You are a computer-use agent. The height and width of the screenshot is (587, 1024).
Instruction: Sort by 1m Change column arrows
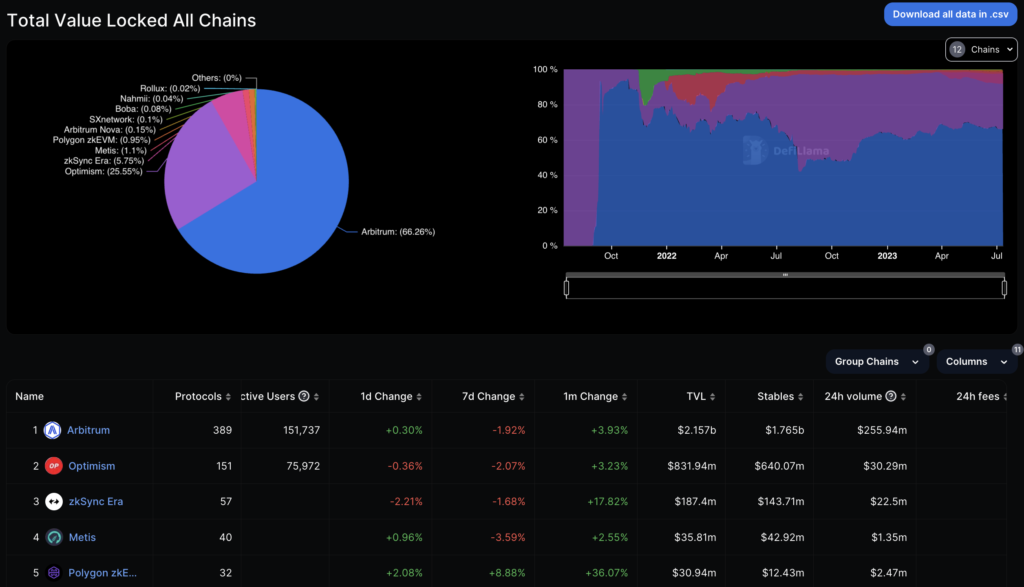pos(624,397)
